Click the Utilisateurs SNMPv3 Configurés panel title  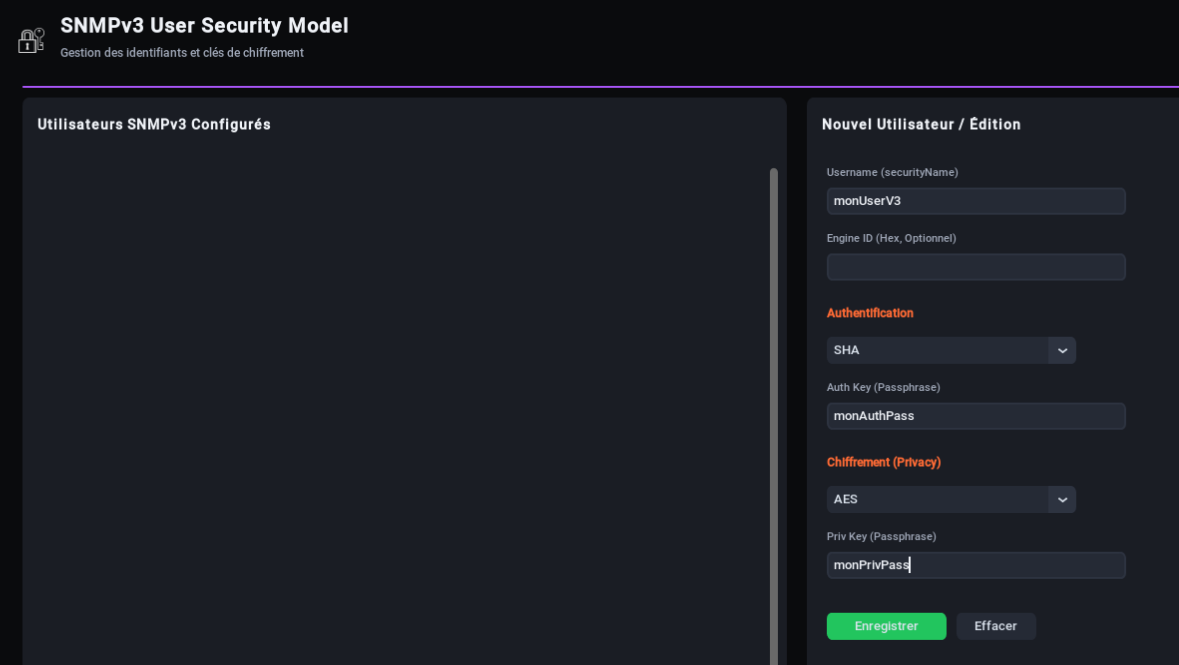coord(153,124)
